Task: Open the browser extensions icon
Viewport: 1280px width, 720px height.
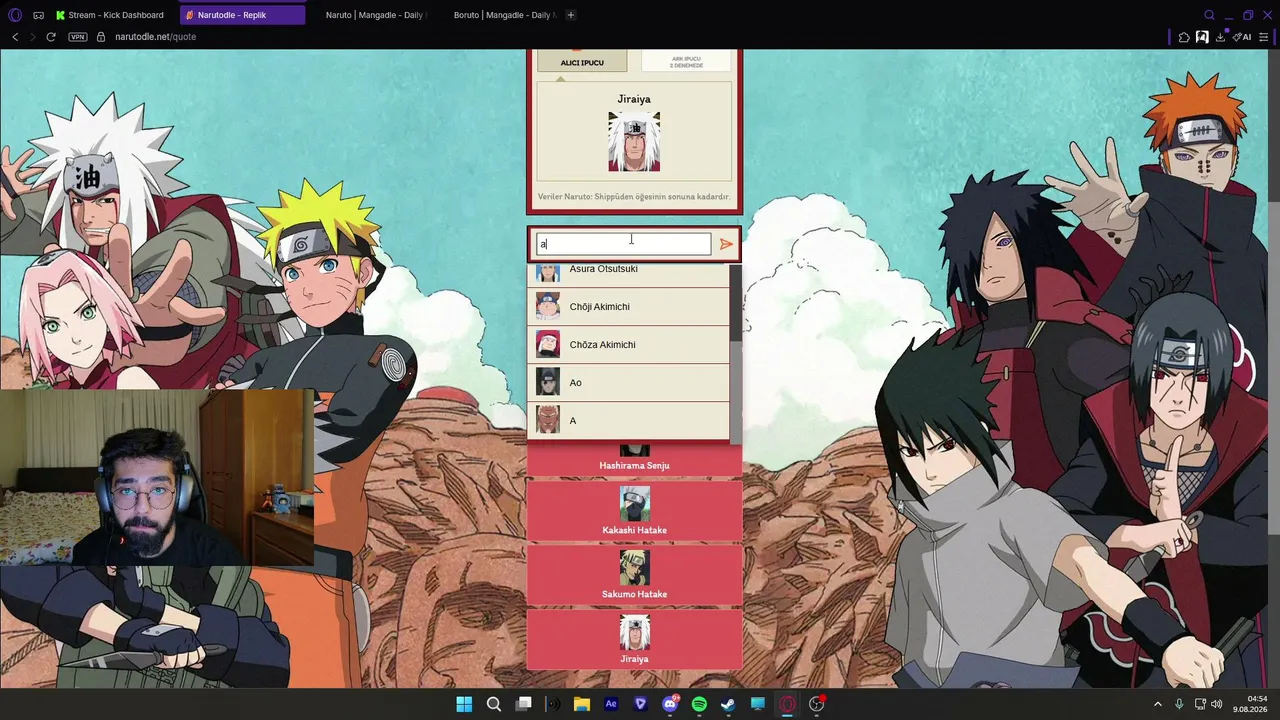Action: coord(1184,37)
